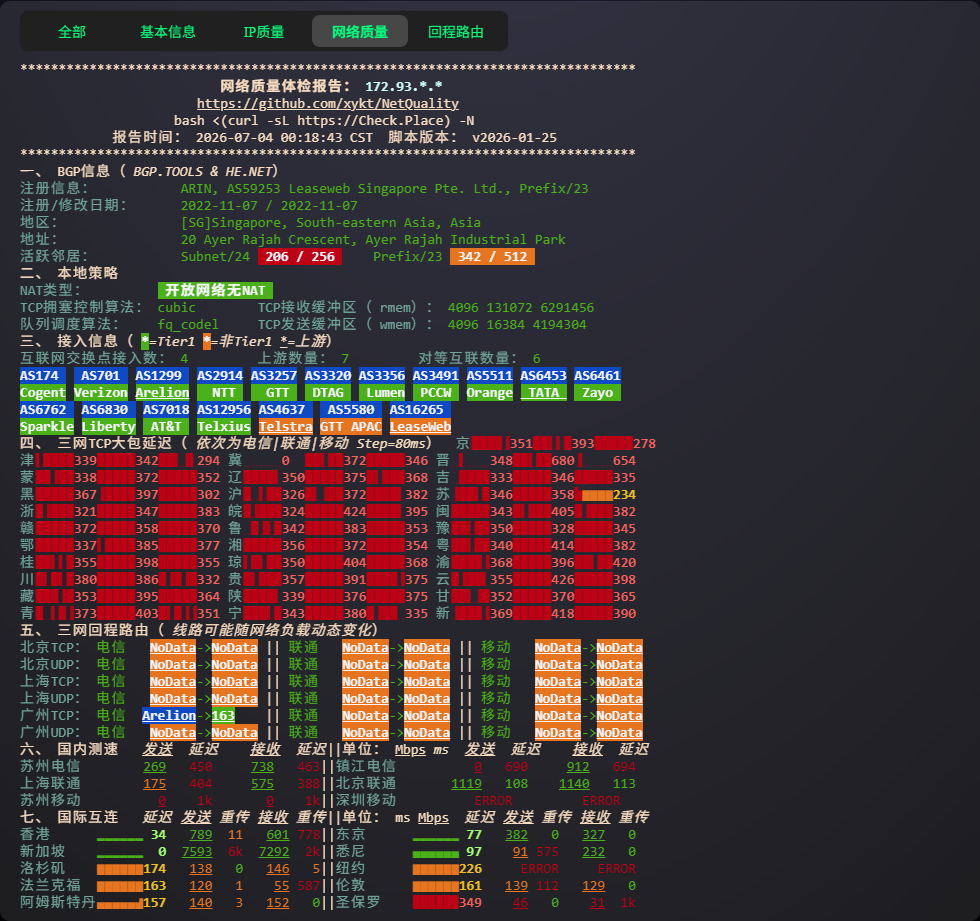Image resolution: width=980 pixels, height=921 pixels.
Task: Click the 圣保罗 red latency bar 349
Action: coord(447,903)
